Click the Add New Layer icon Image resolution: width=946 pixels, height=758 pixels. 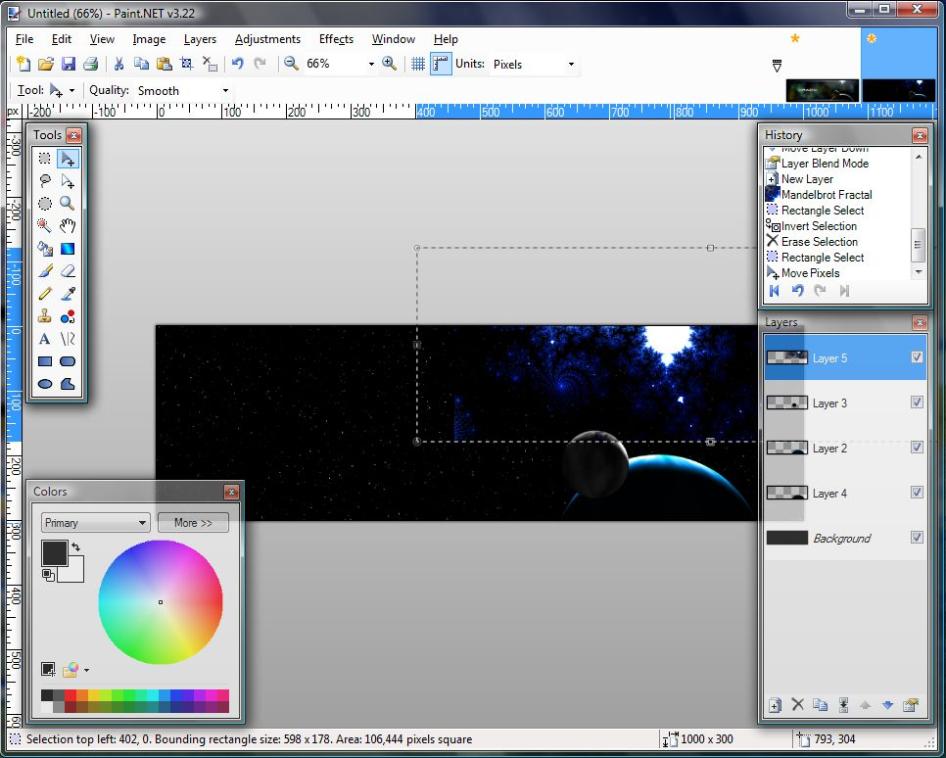[774, 705]
